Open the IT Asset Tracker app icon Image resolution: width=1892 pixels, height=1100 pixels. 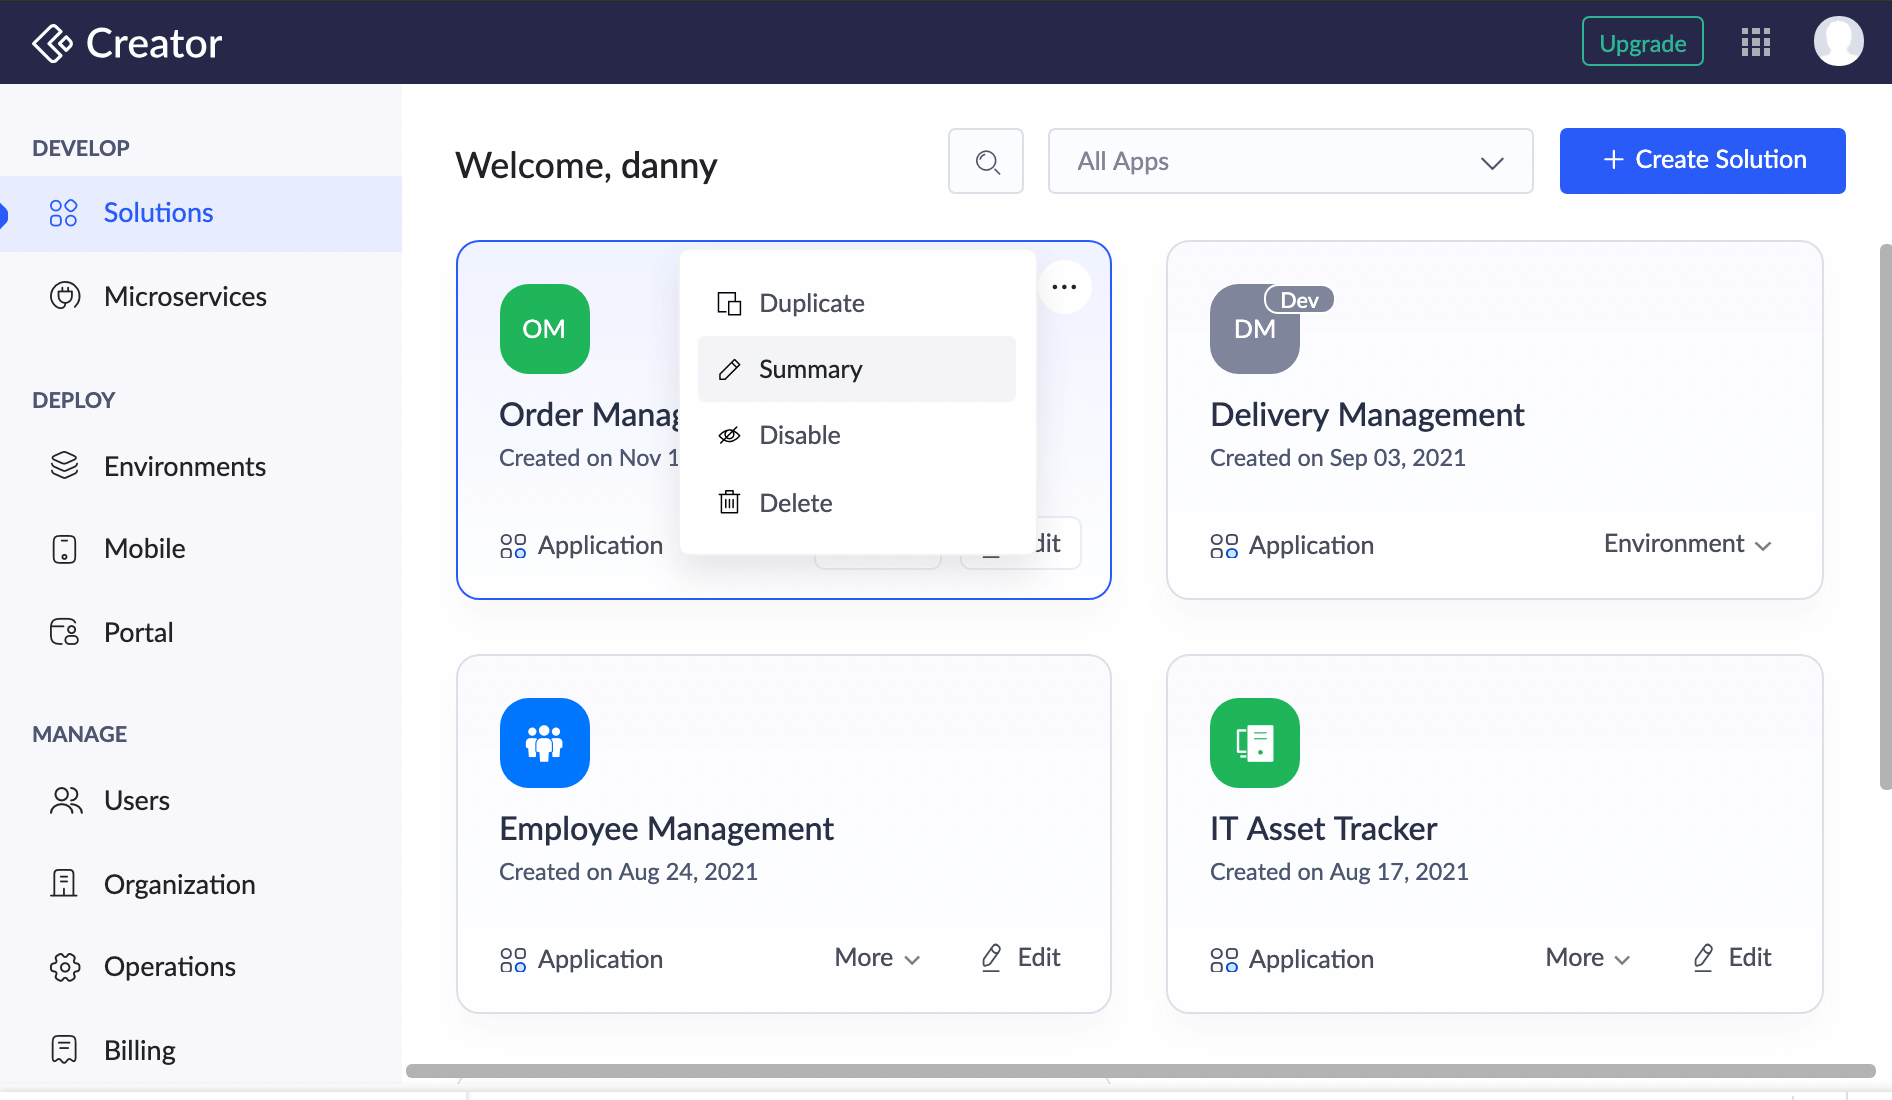point(1254,743)
